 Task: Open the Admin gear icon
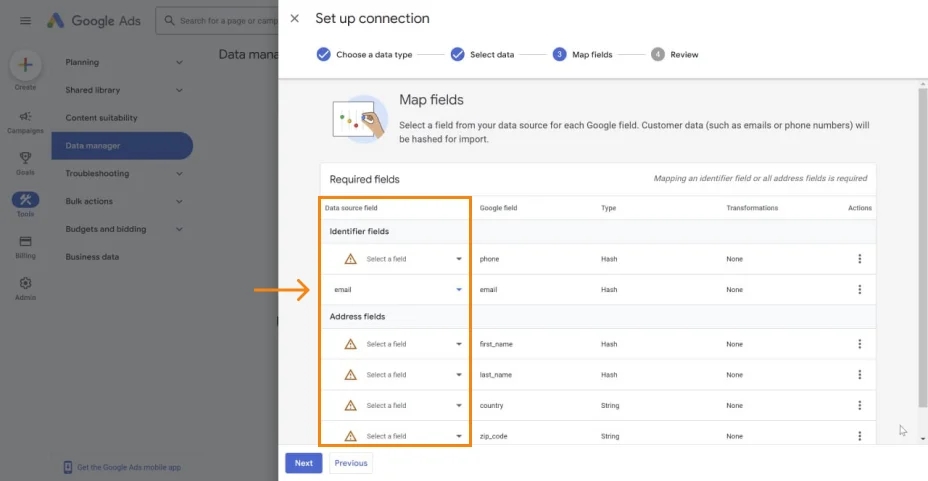(25, 283)
